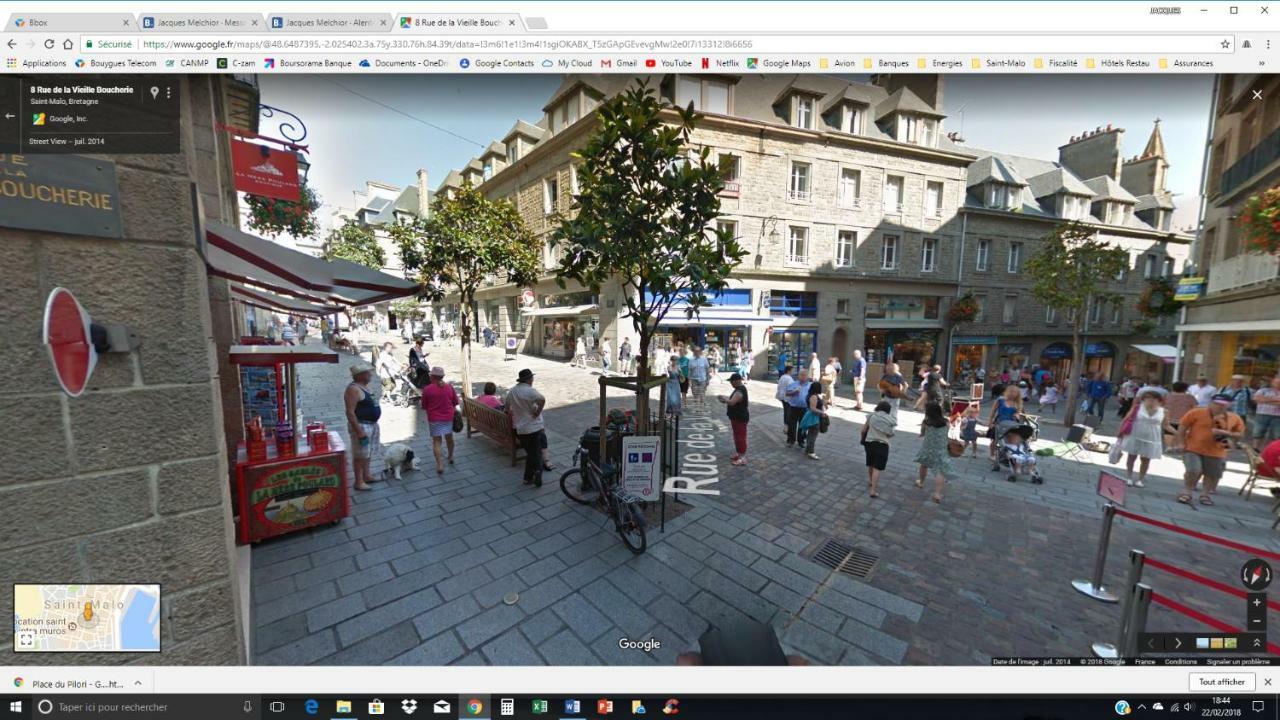Select the second imagery thumbnail in strip
This screenshot has width=1280, height=720.
tap(1217, 643)
